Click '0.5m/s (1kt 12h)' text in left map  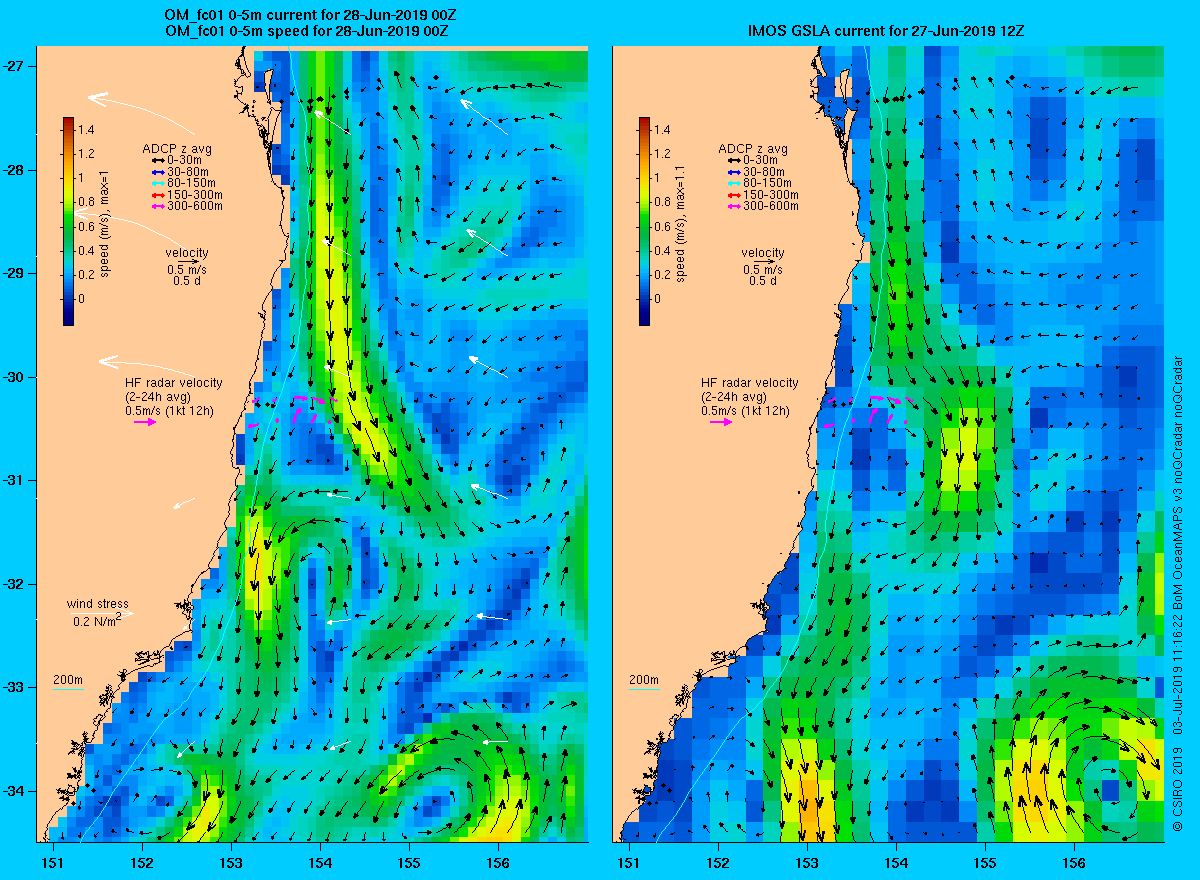(169, 411)
